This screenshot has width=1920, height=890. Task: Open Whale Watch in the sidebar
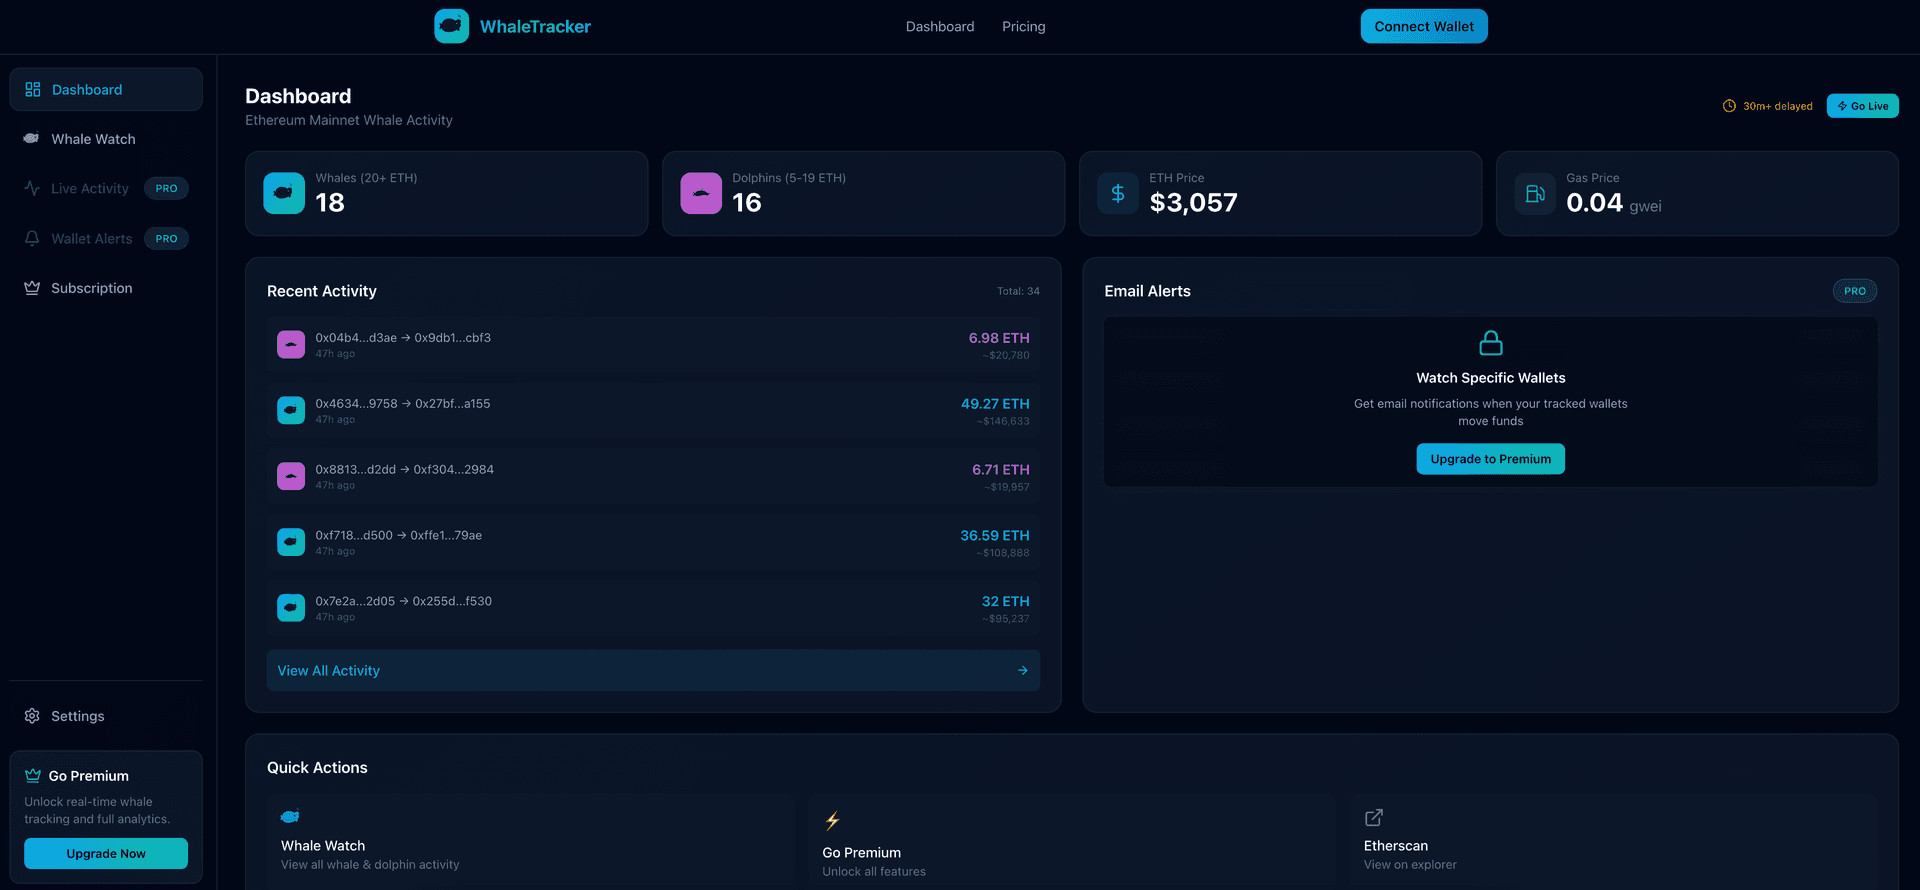click(93, 139)
